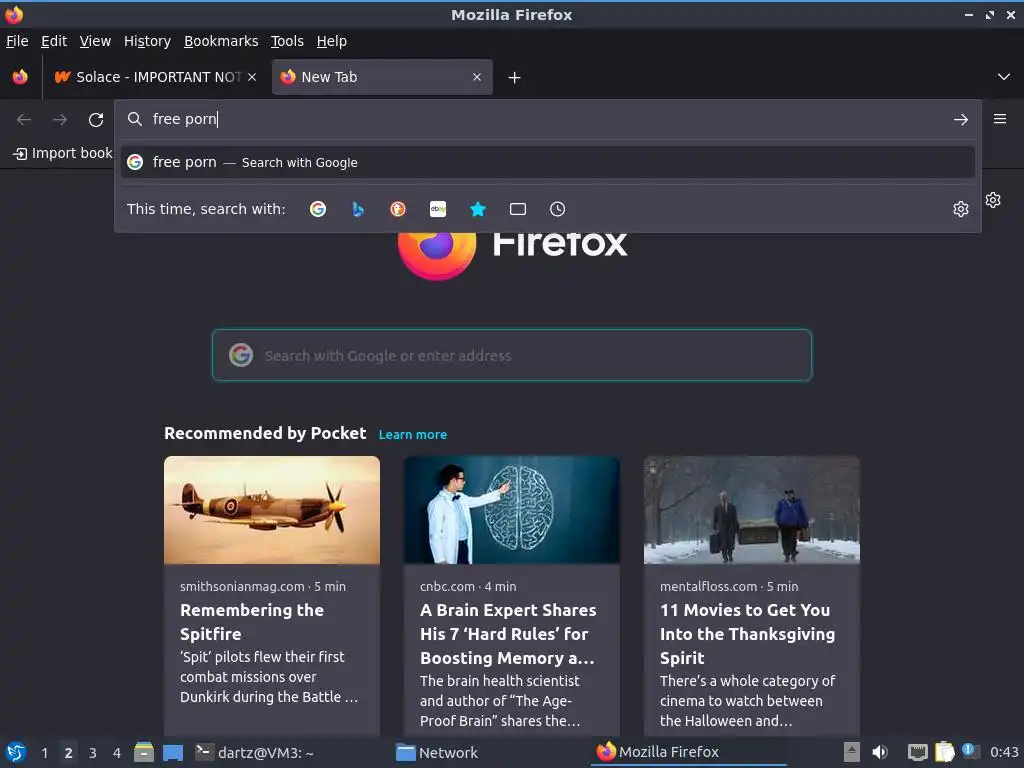Open the Edit menu

pos(54,41)
